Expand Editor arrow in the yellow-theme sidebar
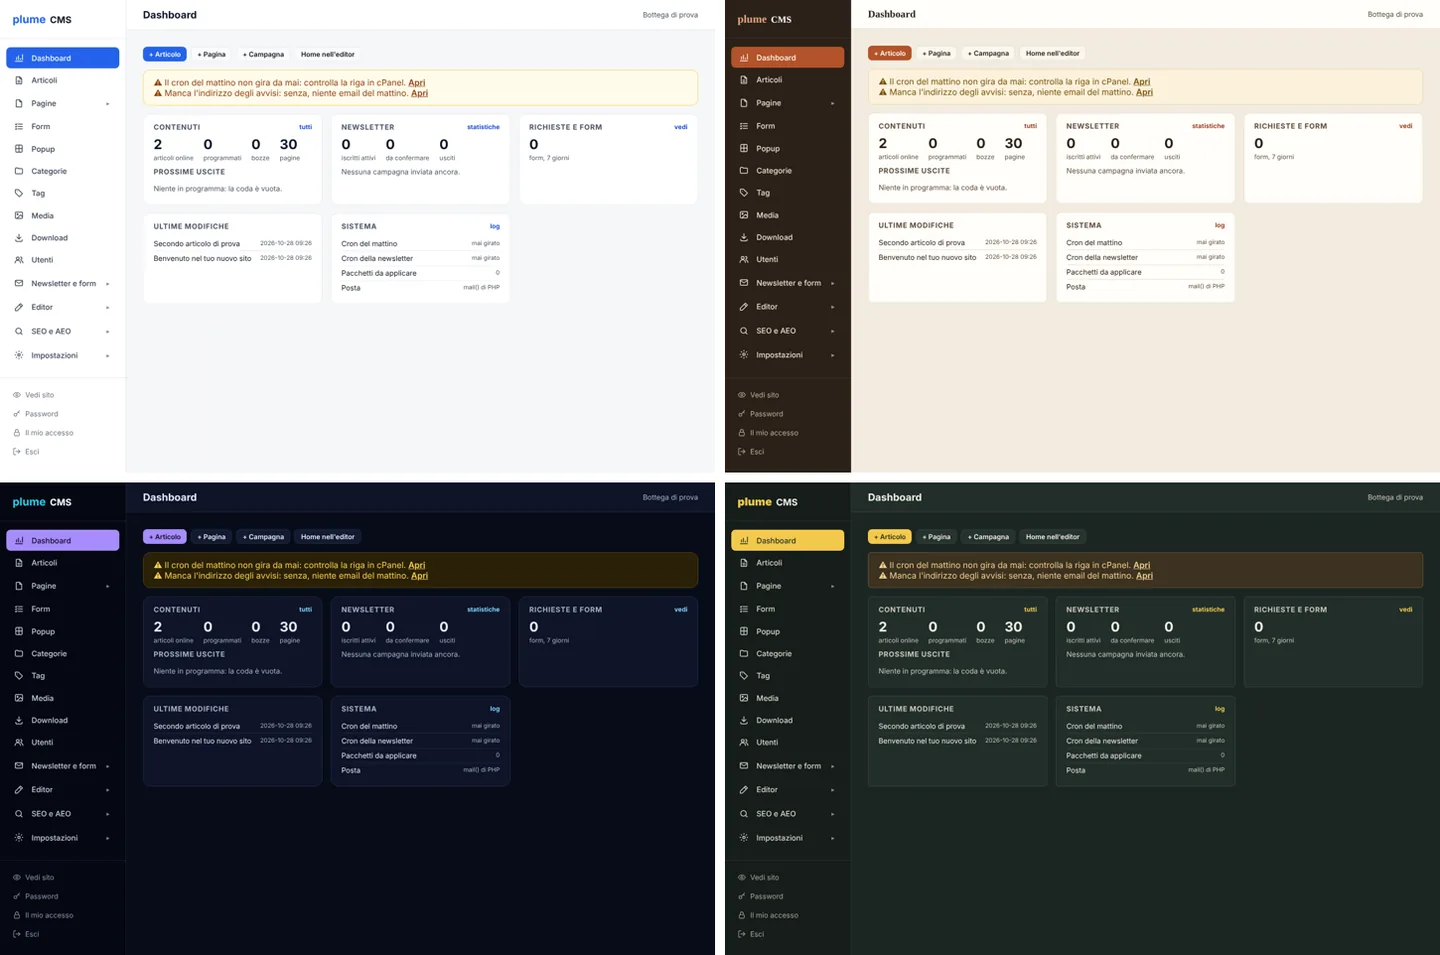 833,790
